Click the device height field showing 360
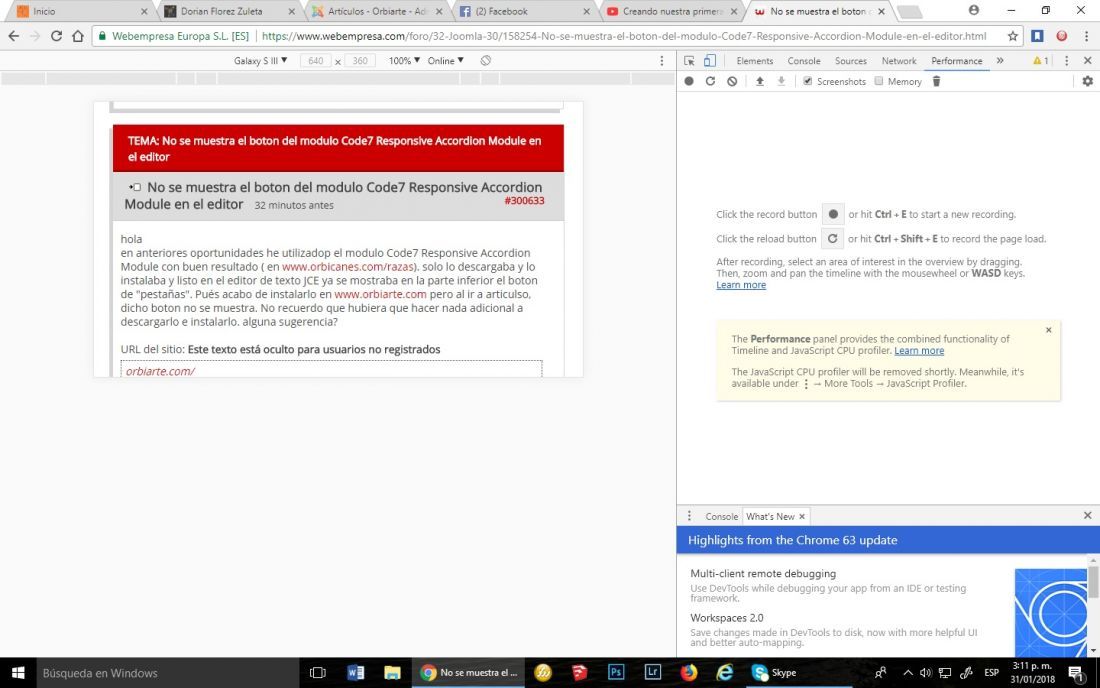Viewport: 1100px width, 688px height. click(x=360, y=60)
